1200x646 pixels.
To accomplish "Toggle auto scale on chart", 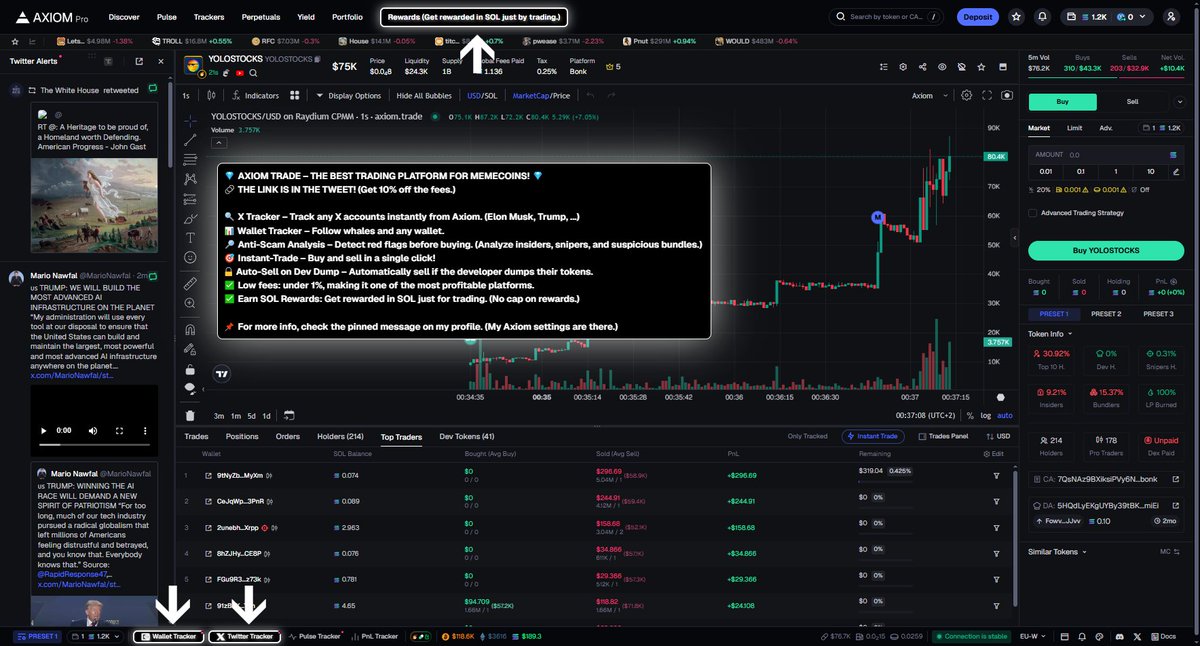I will click(x=1005, y=415).
